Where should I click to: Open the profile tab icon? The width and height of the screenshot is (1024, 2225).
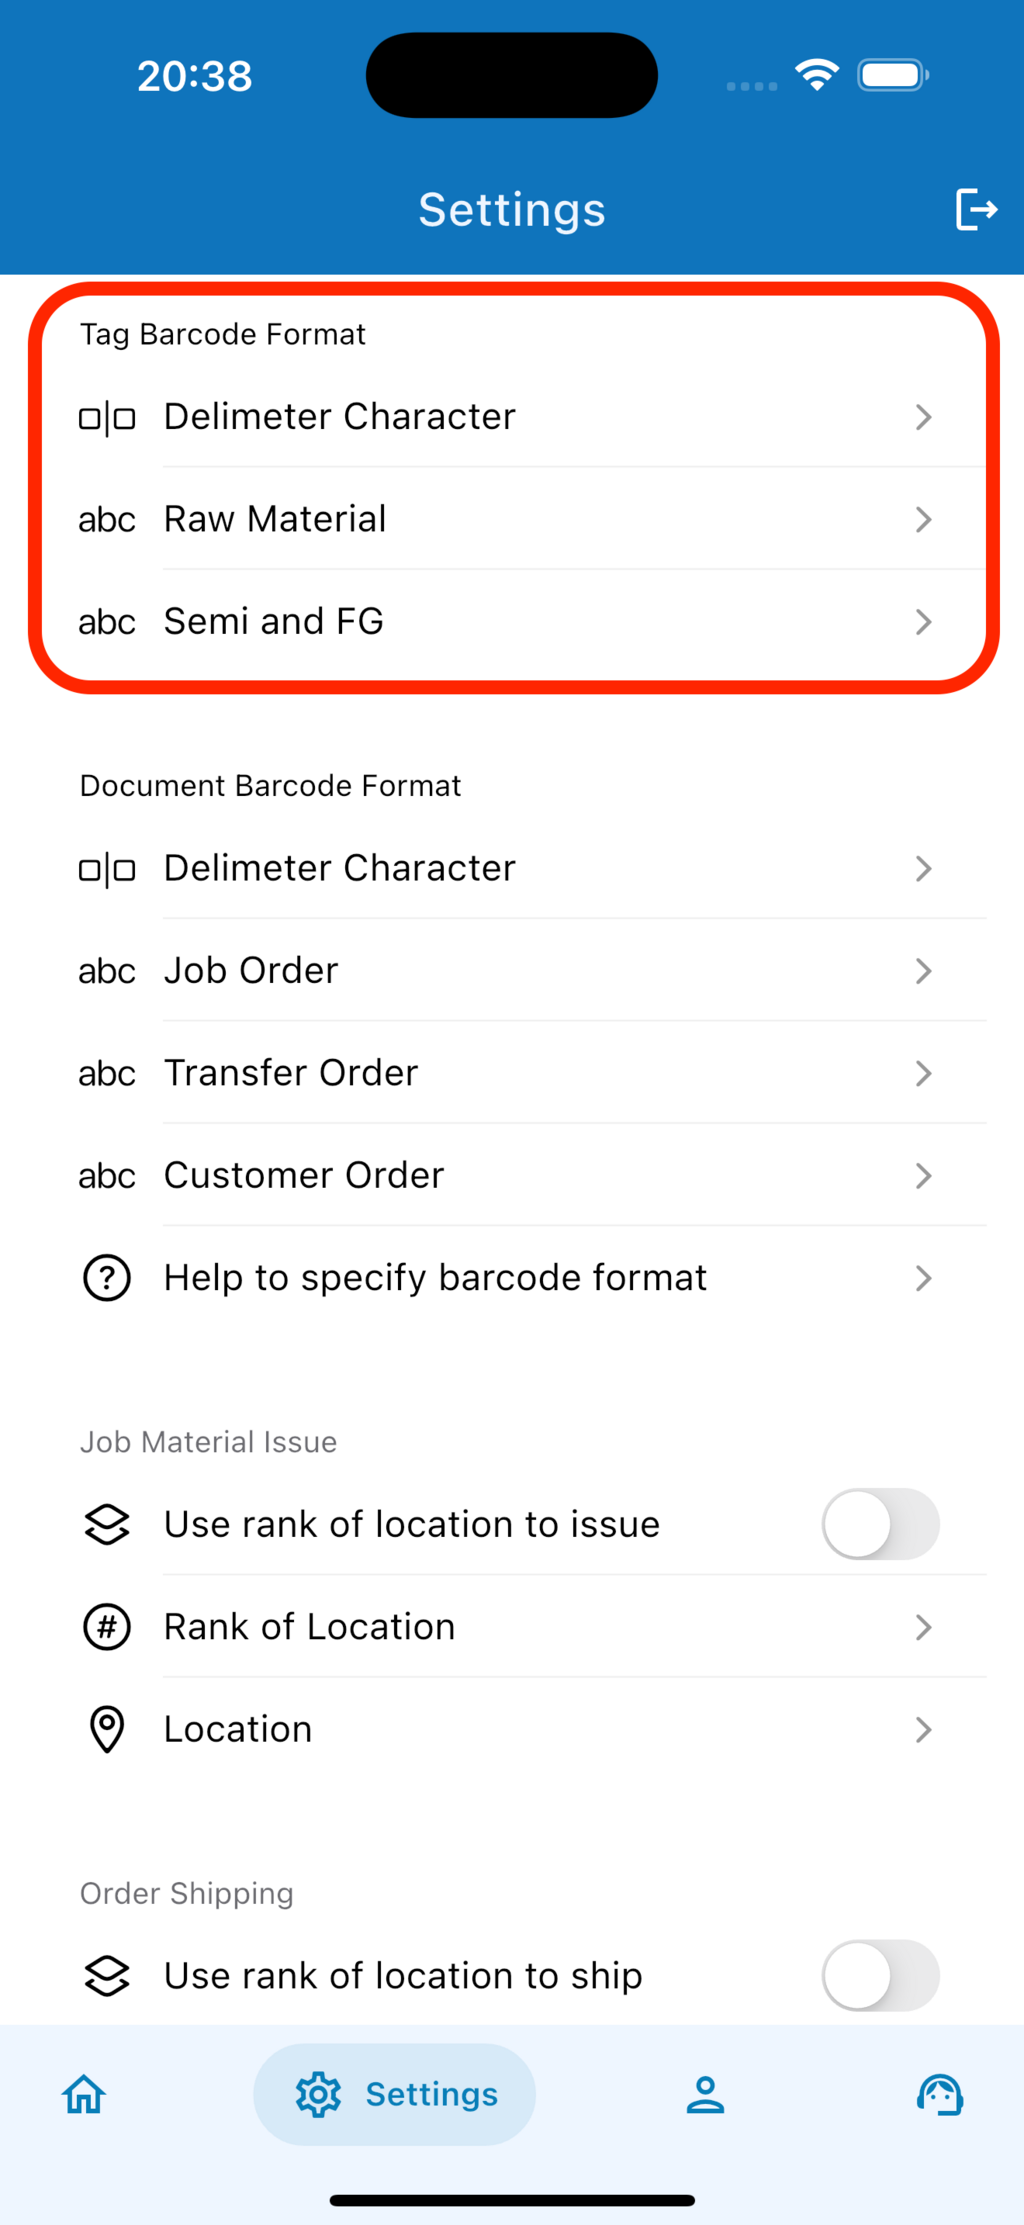click(x=705, y=2094)
